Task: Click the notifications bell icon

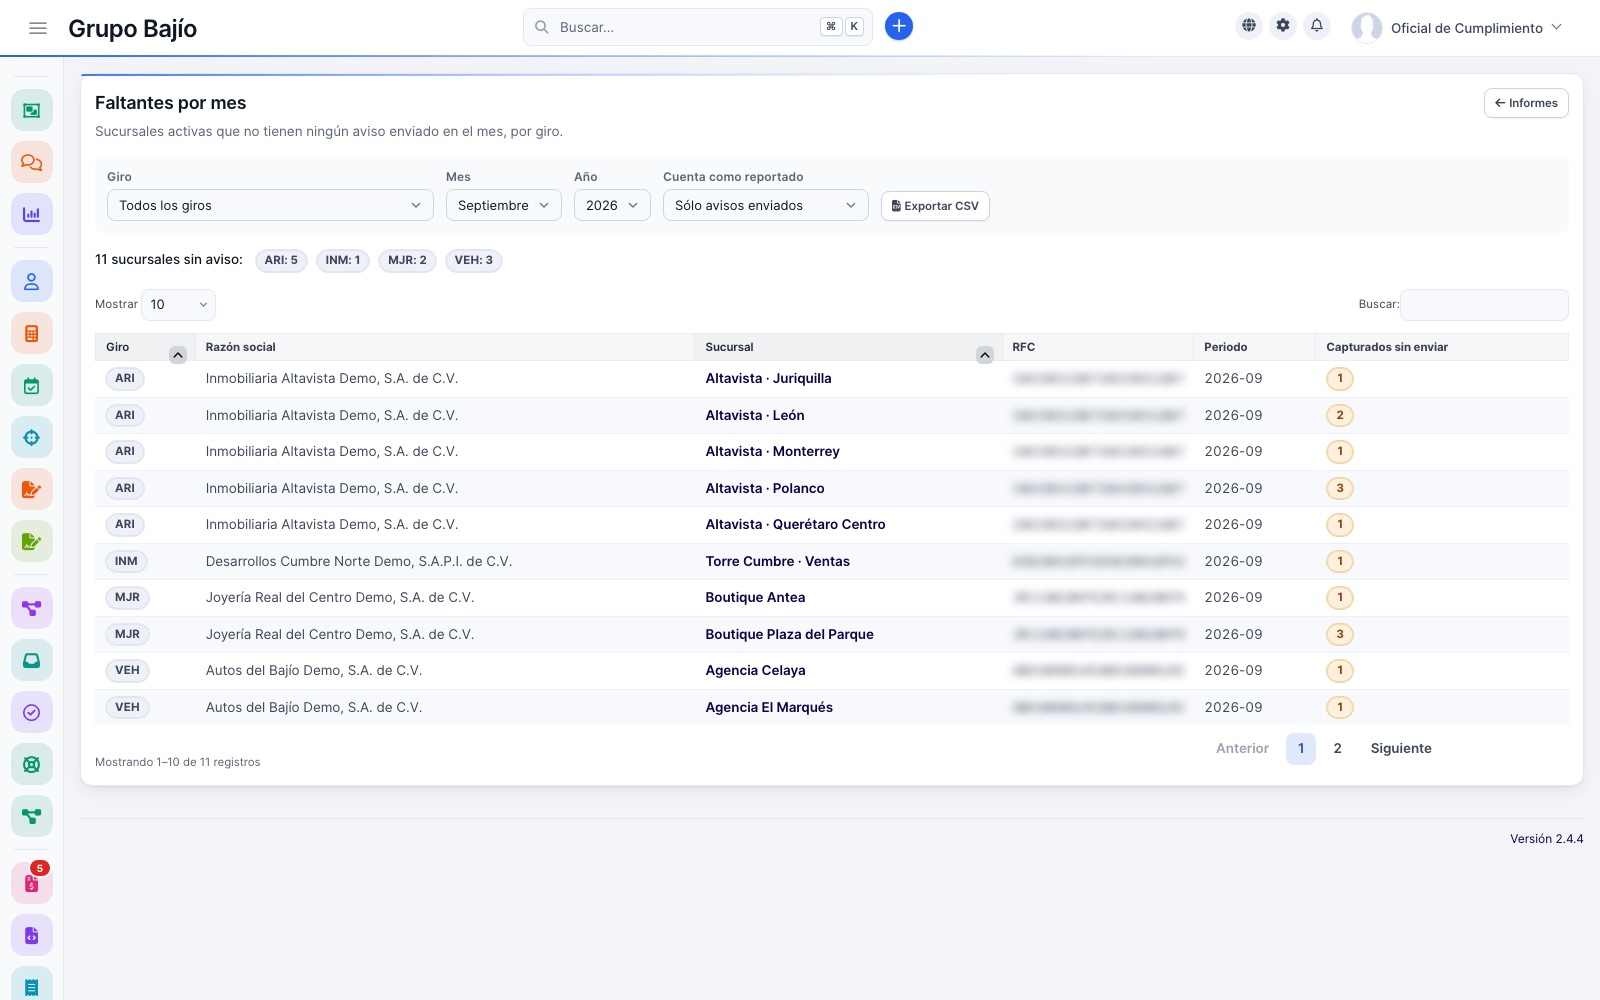Action: [1317, 26]
